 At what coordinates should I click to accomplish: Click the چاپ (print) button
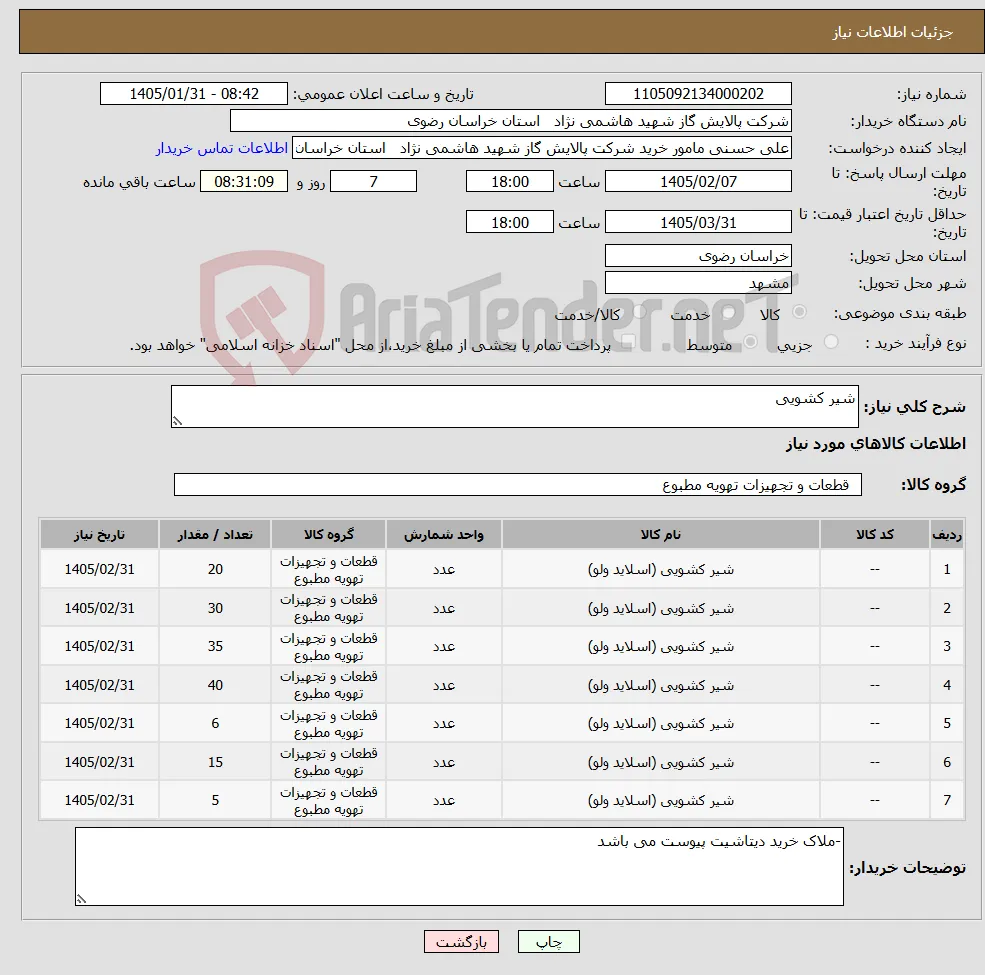click(548, 942)
